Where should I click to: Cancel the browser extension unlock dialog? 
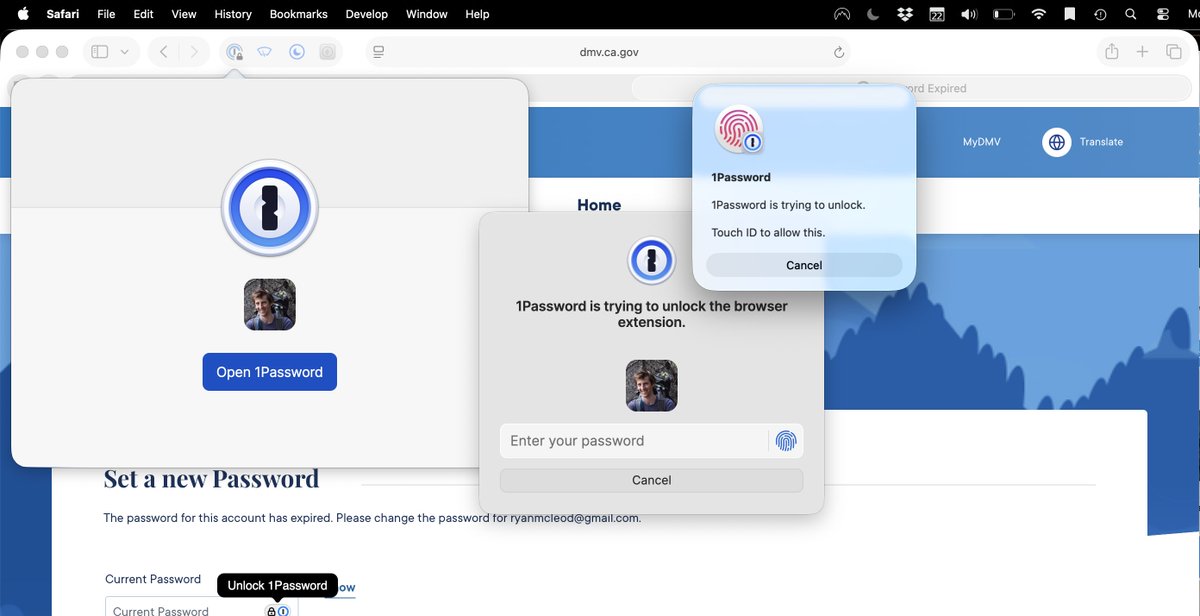pos(652,480)
